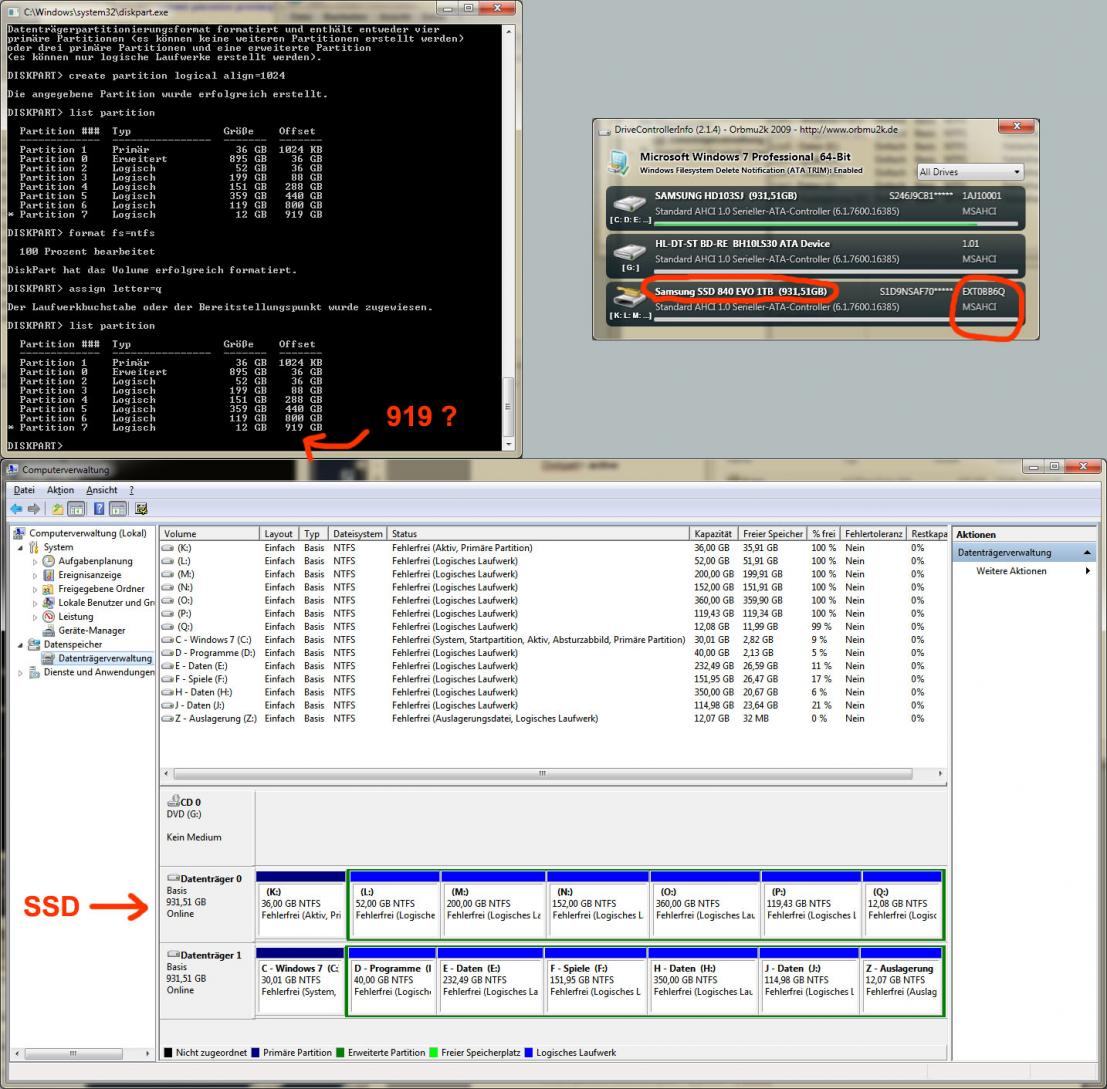Click Primäre Partition legend color swatch
This screenshot has width=1107, height=1089.
(x=256, y=1053)
